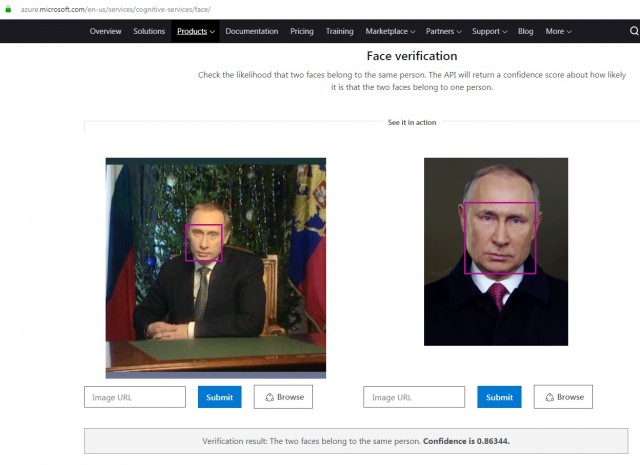Click the 'See it in action' label
The height and width of the screenshot is (465, 640).
point(412,122)
